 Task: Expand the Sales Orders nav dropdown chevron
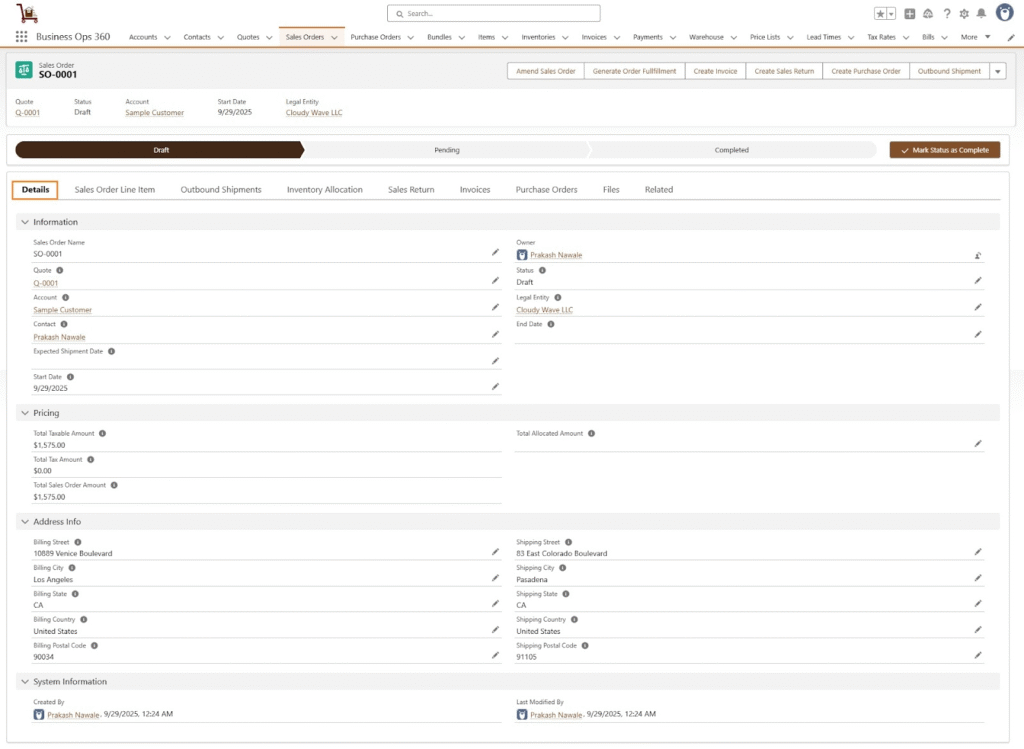coord(334,37)
